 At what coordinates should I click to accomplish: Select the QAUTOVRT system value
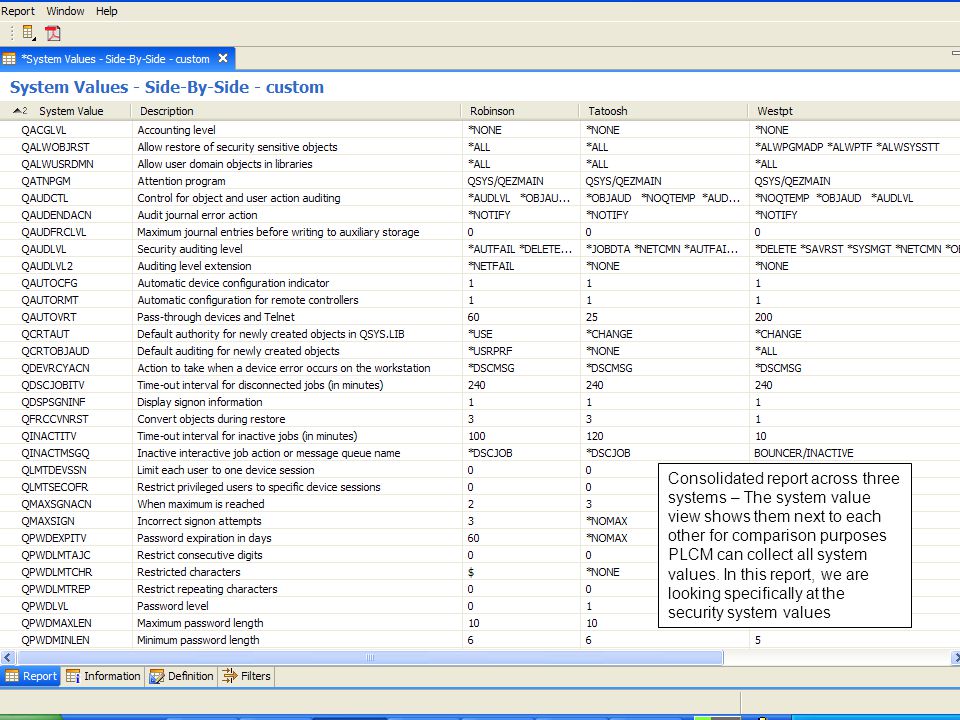(48, 317)
